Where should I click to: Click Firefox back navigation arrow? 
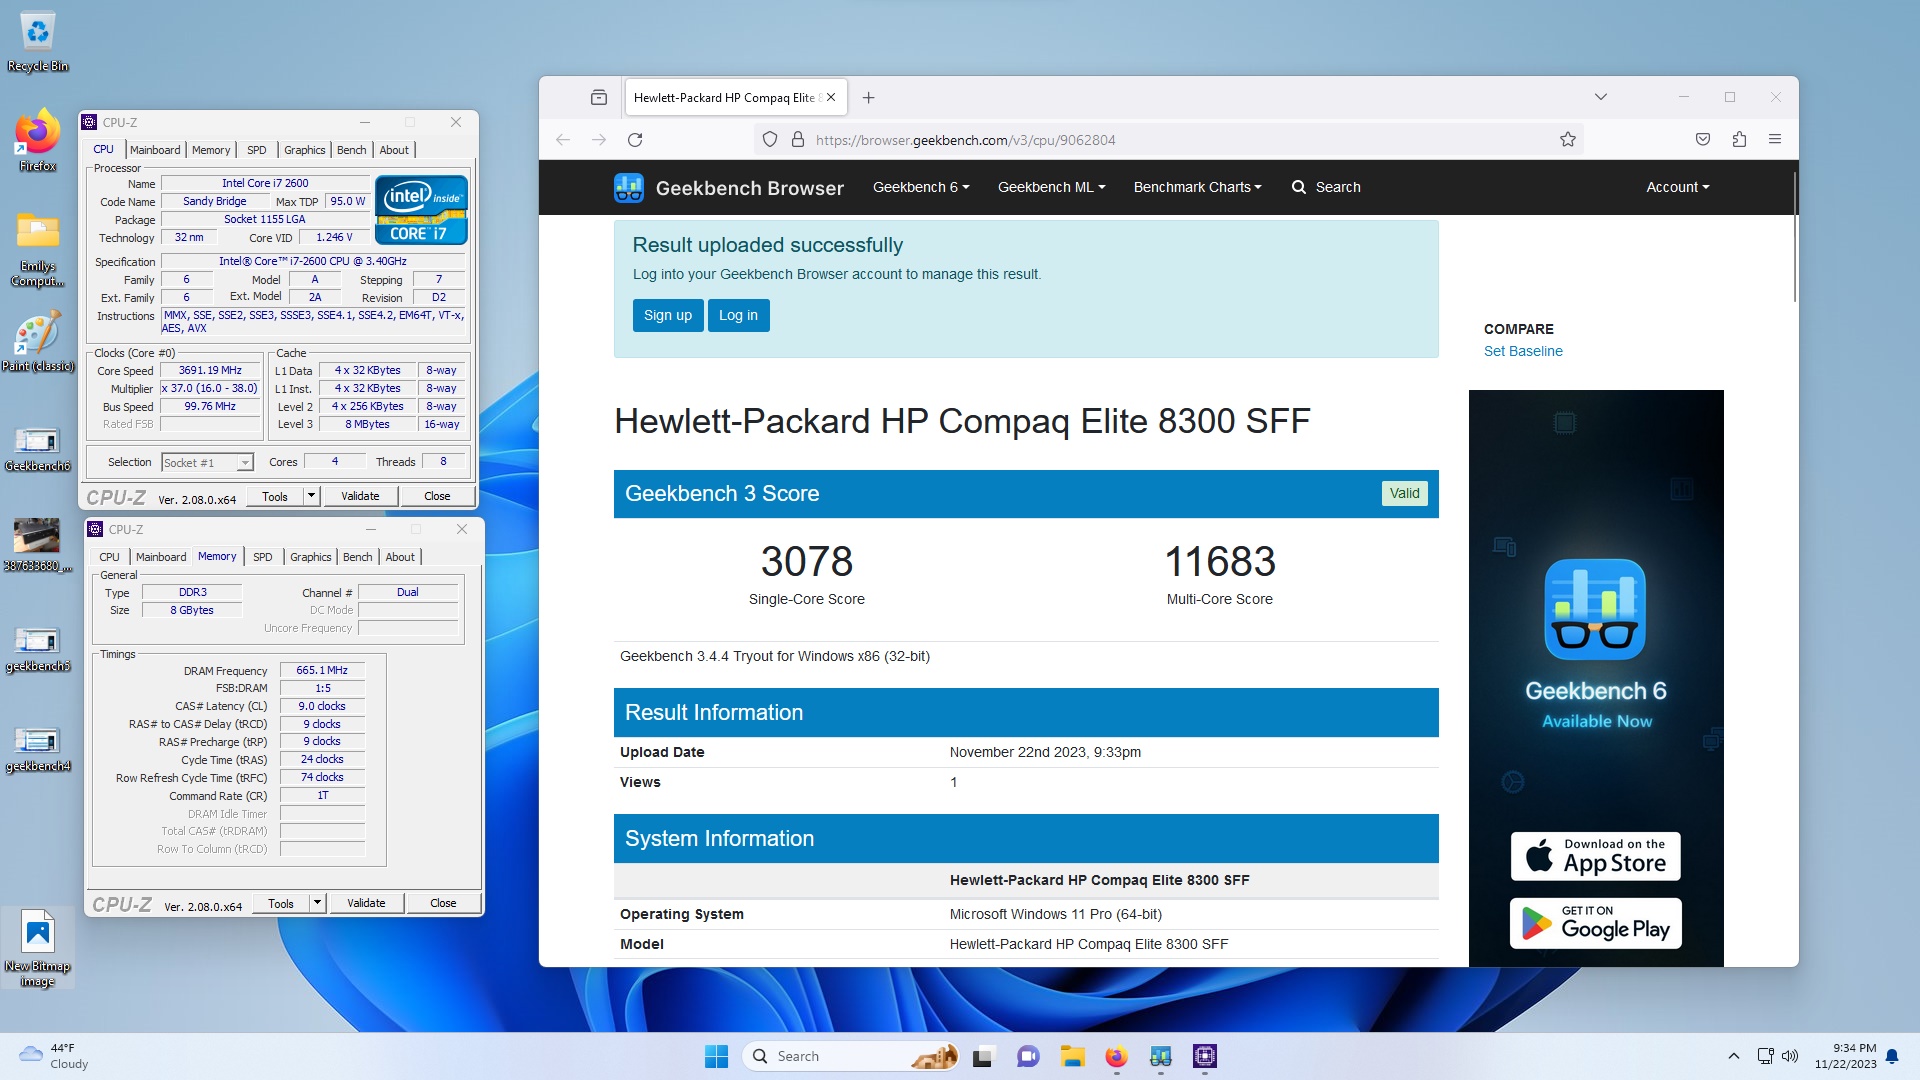click(563, 140)
